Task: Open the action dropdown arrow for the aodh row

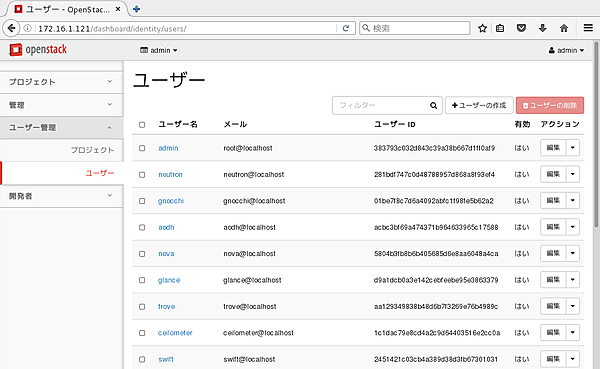Action: 573,227
